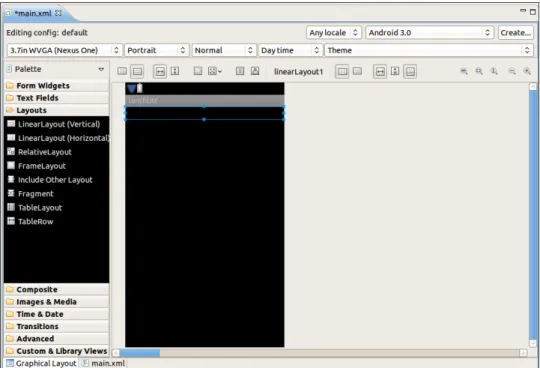Expand Custom & Library Views category

pos(57,351)
